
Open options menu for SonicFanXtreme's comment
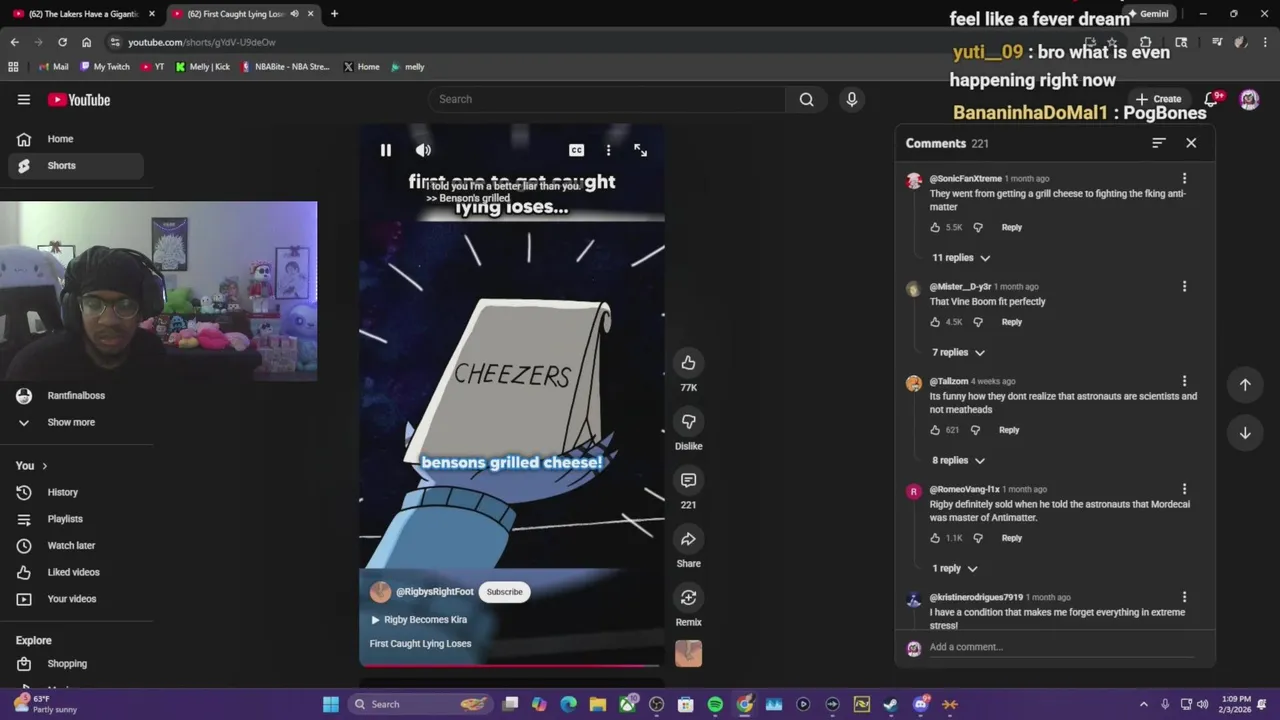(1184, 179)
